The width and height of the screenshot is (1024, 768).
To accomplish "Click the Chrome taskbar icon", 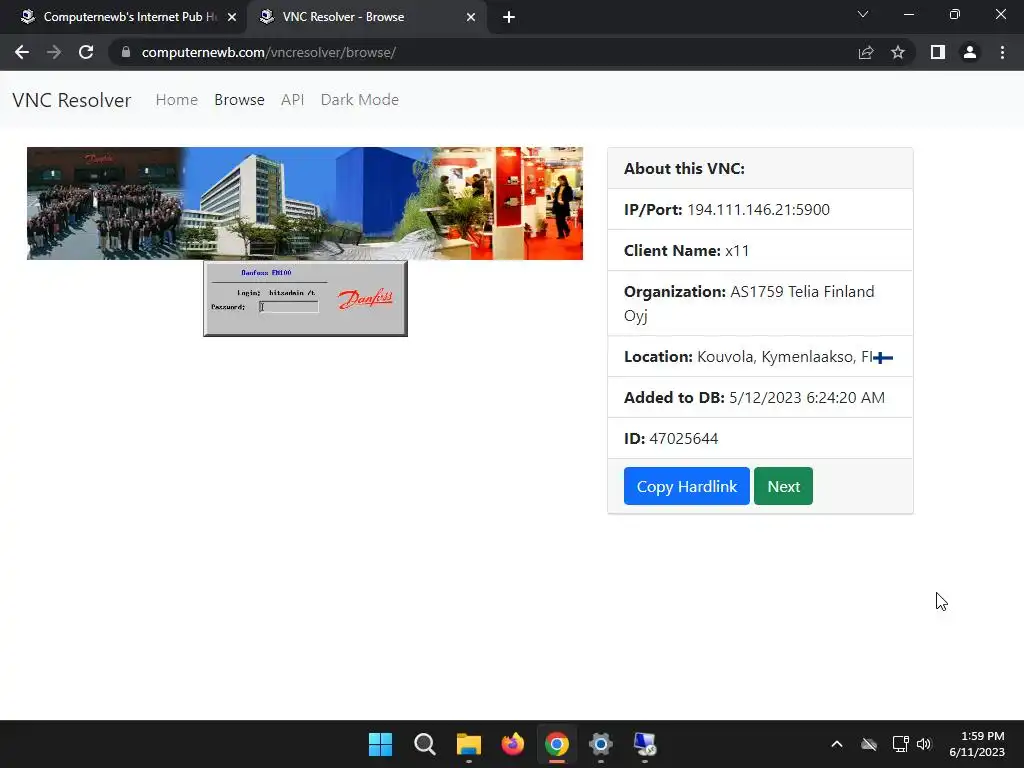I will click(x=556, y=744).
